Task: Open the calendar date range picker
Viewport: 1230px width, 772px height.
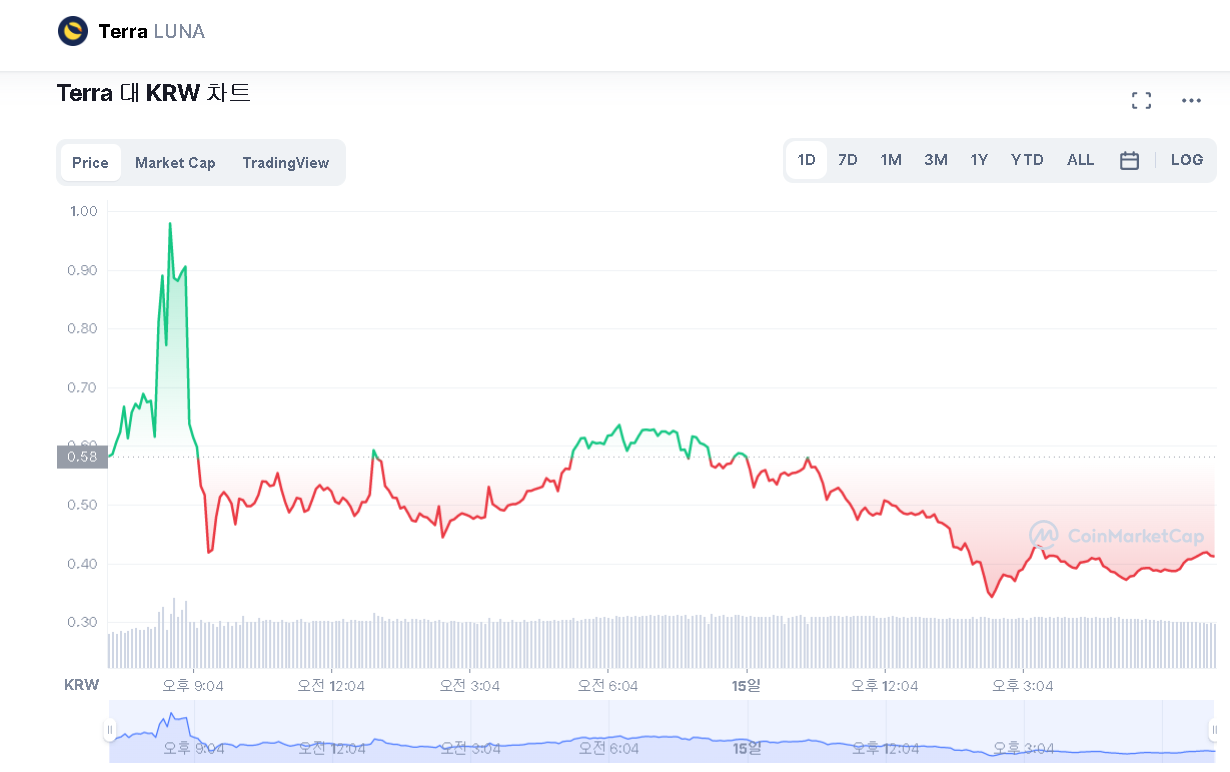Action: (1129, 160)
